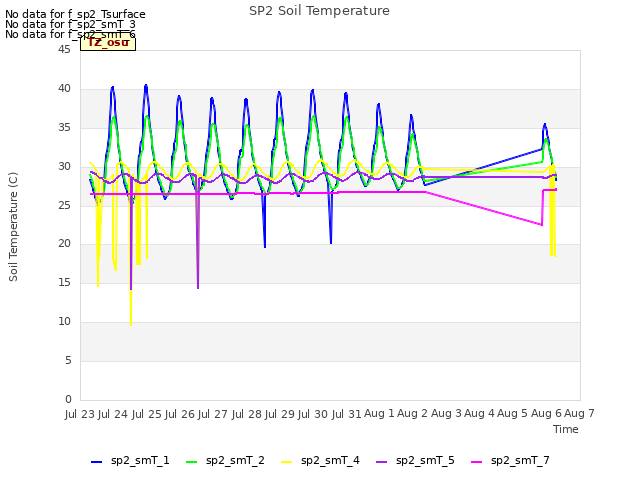This screenshot has width=640, height=480.
Task: Toggle sp2_smT_7 series in the legend
Action: point(510,461)
